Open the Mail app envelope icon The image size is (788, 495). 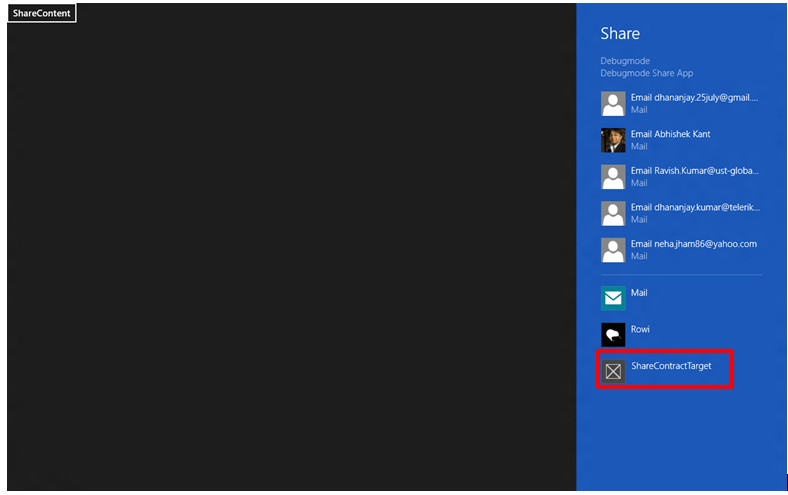tap(613, 298)
